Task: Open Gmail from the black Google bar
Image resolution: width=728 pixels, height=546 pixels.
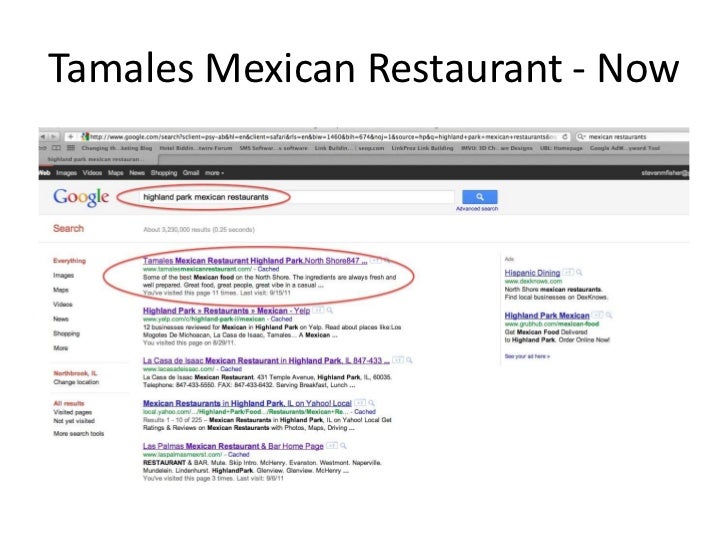Action: coord(191,173)
